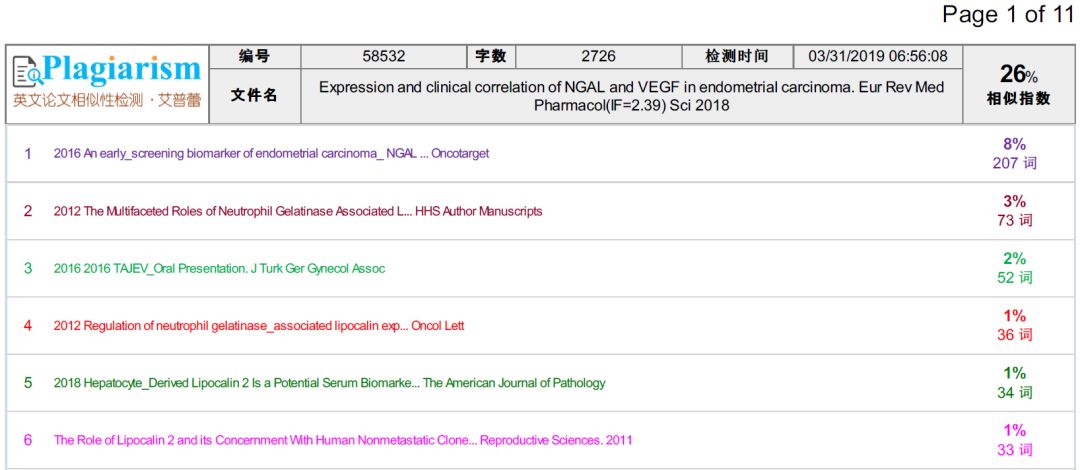The width and height of the screenshot is (1080, 470).
Task: Select source number 6 index
Action: tap(28, 440)
